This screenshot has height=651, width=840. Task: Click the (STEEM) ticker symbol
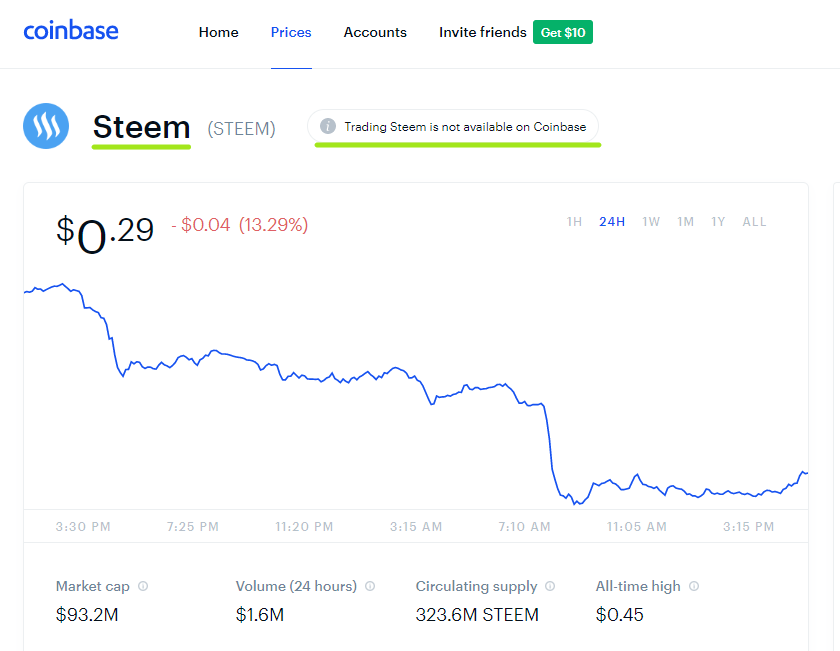pos(242,129)
